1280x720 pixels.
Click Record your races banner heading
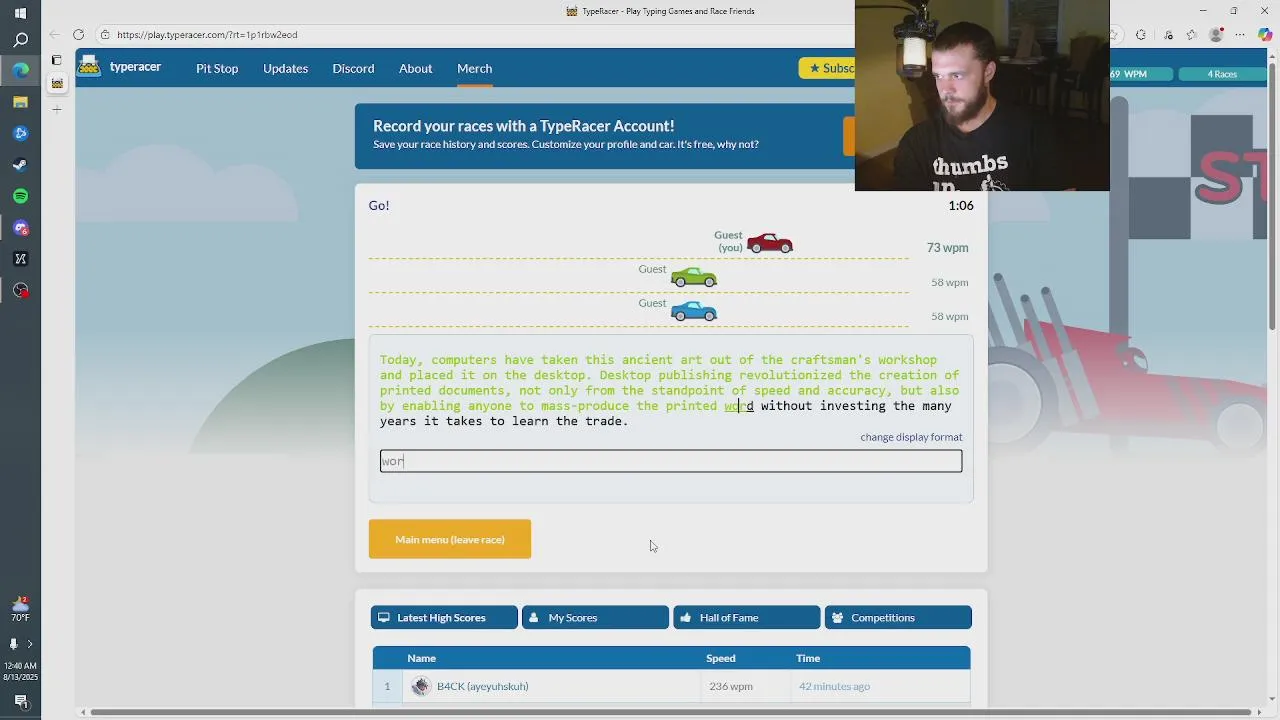tap(523, 126)
